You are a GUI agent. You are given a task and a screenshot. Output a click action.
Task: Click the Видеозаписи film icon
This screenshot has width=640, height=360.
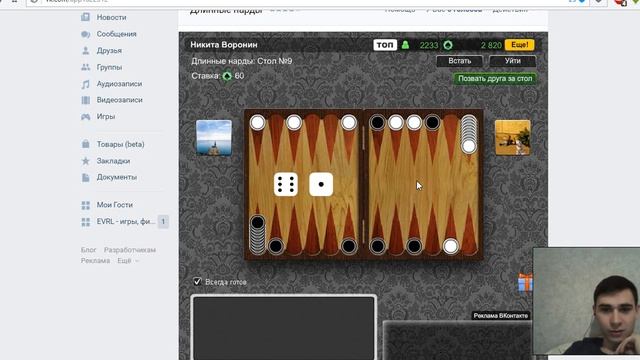point(85,100)
